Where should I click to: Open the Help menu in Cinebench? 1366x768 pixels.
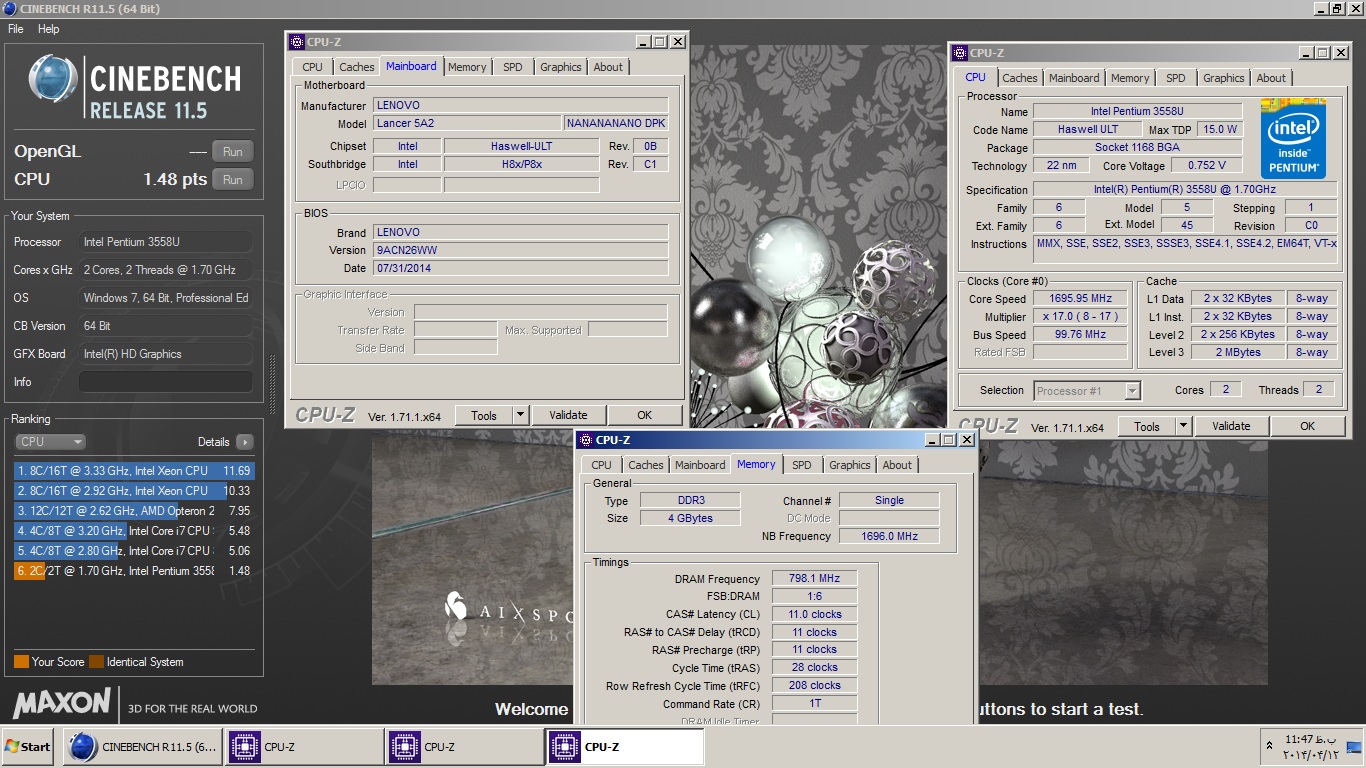49,29
